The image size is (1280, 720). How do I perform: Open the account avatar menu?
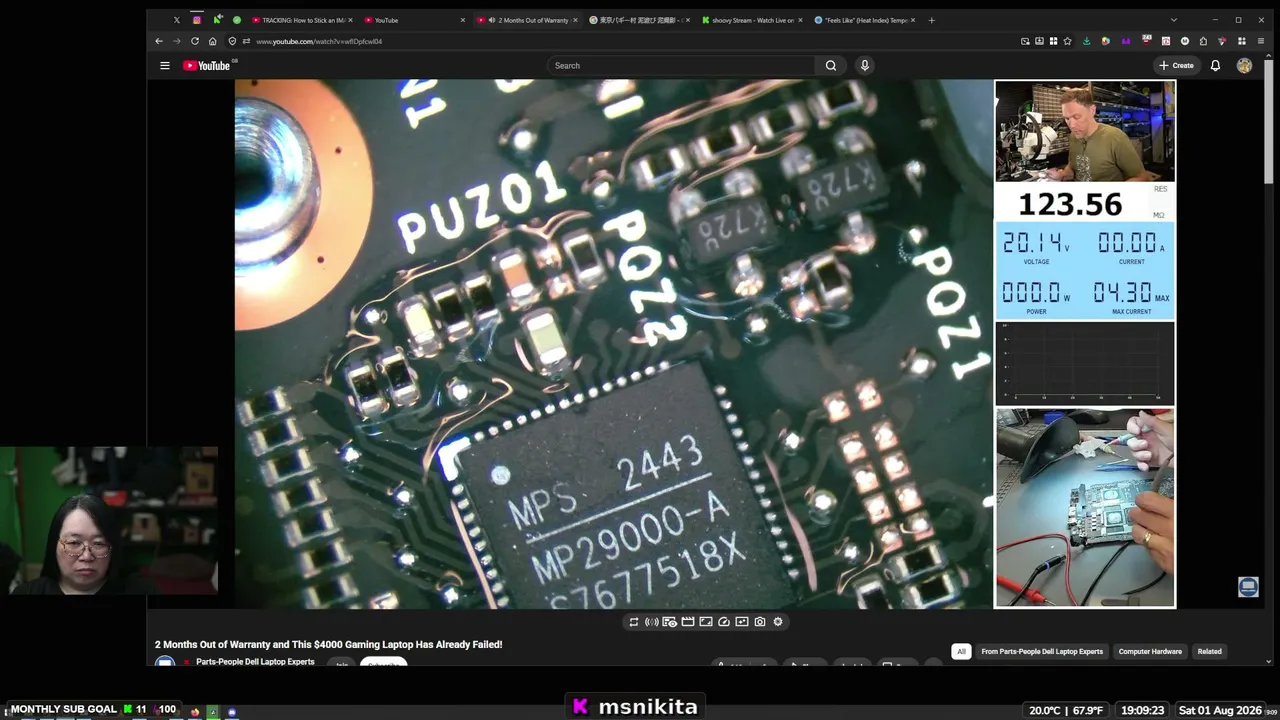[1244, 66]
